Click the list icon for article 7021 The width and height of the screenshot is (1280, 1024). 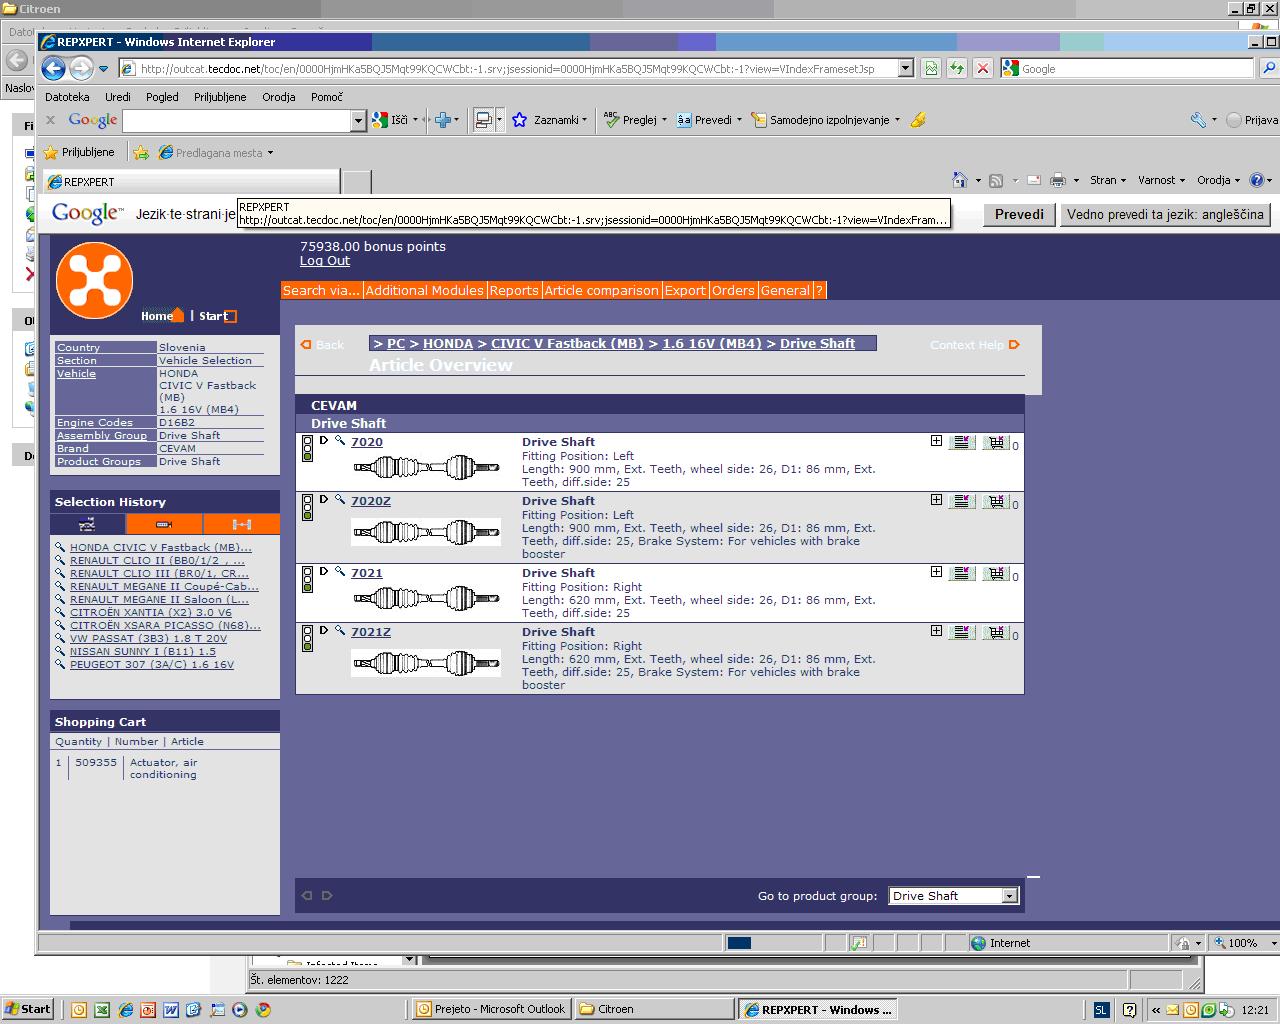click(x=961, y=573)
